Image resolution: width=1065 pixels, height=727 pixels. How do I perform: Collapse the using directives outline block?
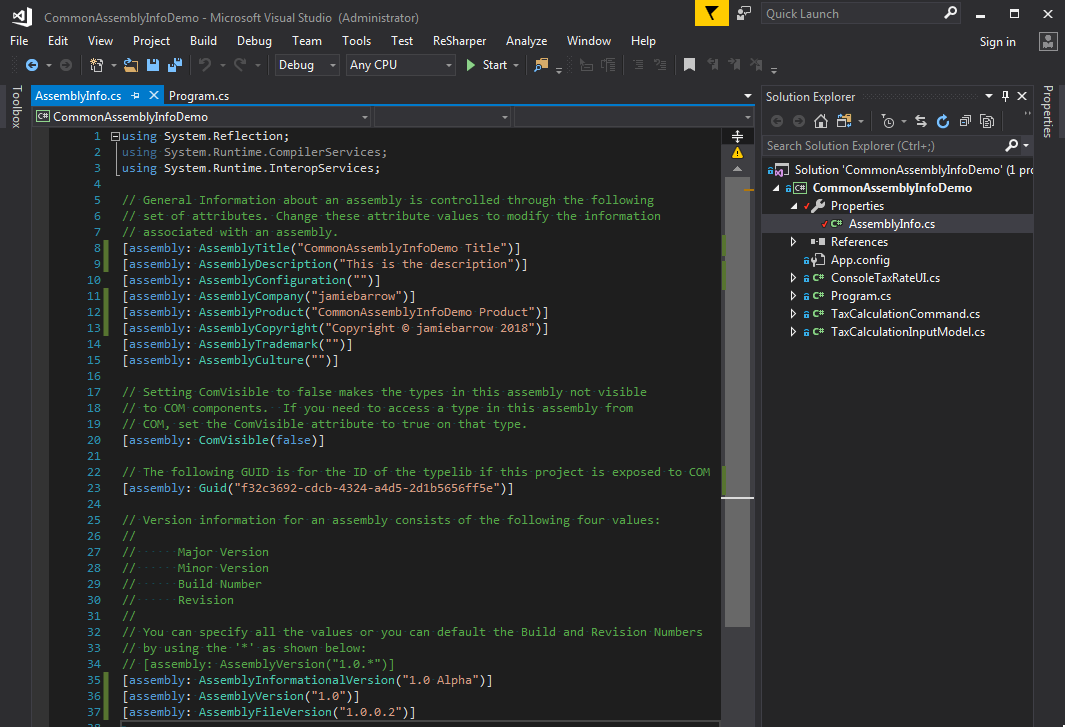115,137
